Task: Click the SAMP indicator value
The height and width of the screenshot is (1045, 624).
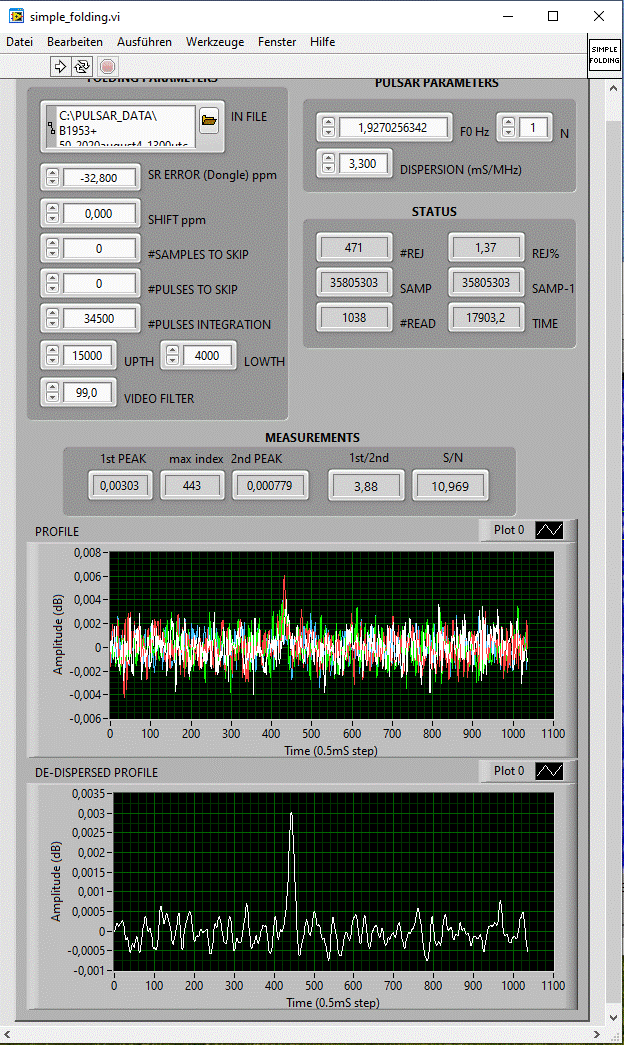Action: pyautogui.click(x=354, y=283)
